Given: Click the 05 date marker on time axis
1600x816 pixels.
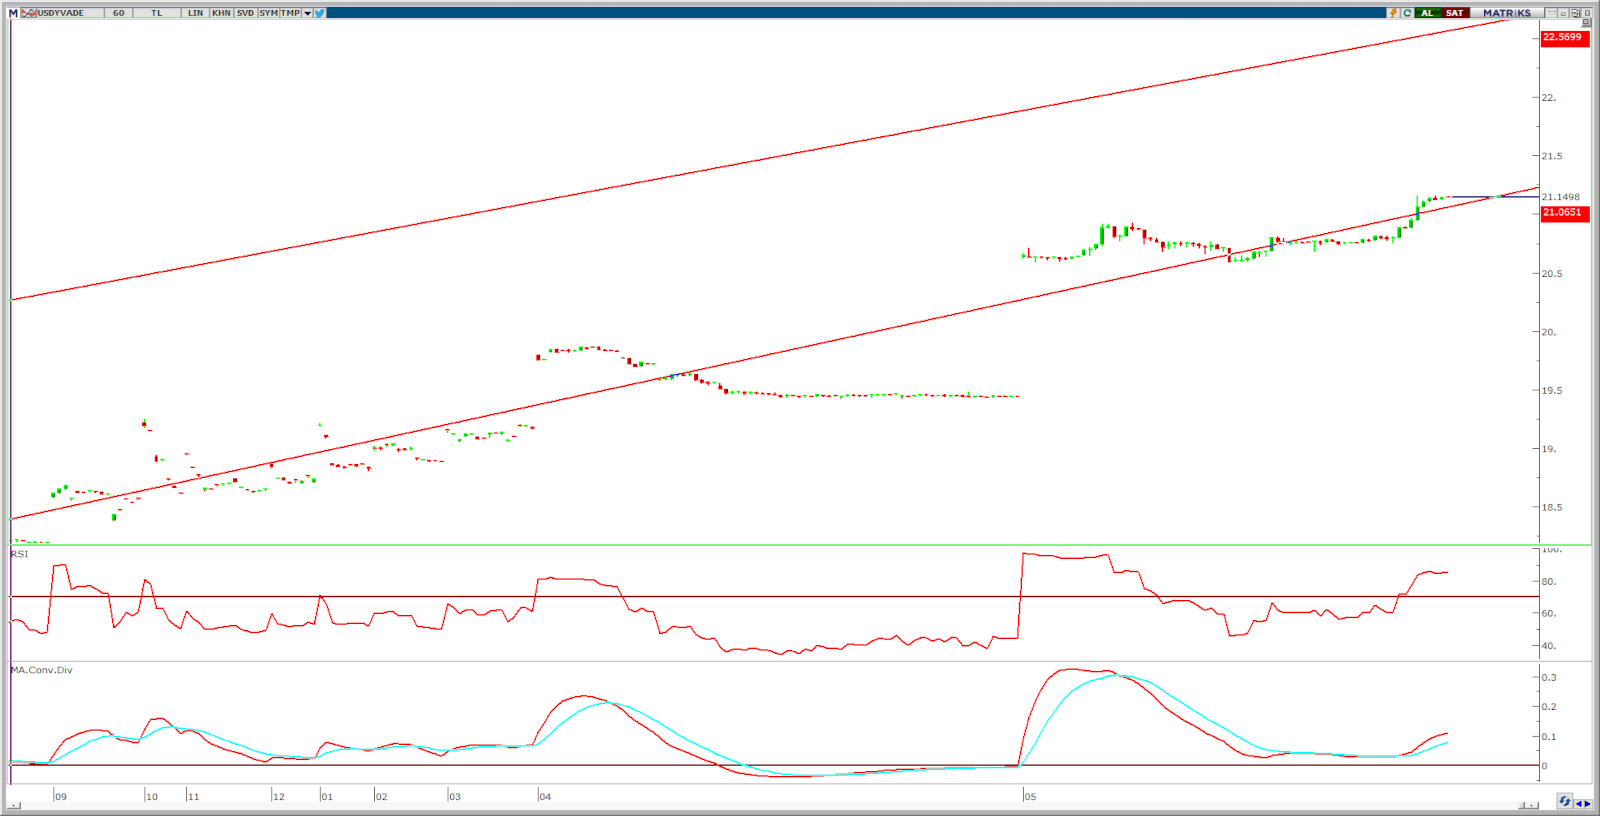Looking at the screenshot, I should (1030, 797).
